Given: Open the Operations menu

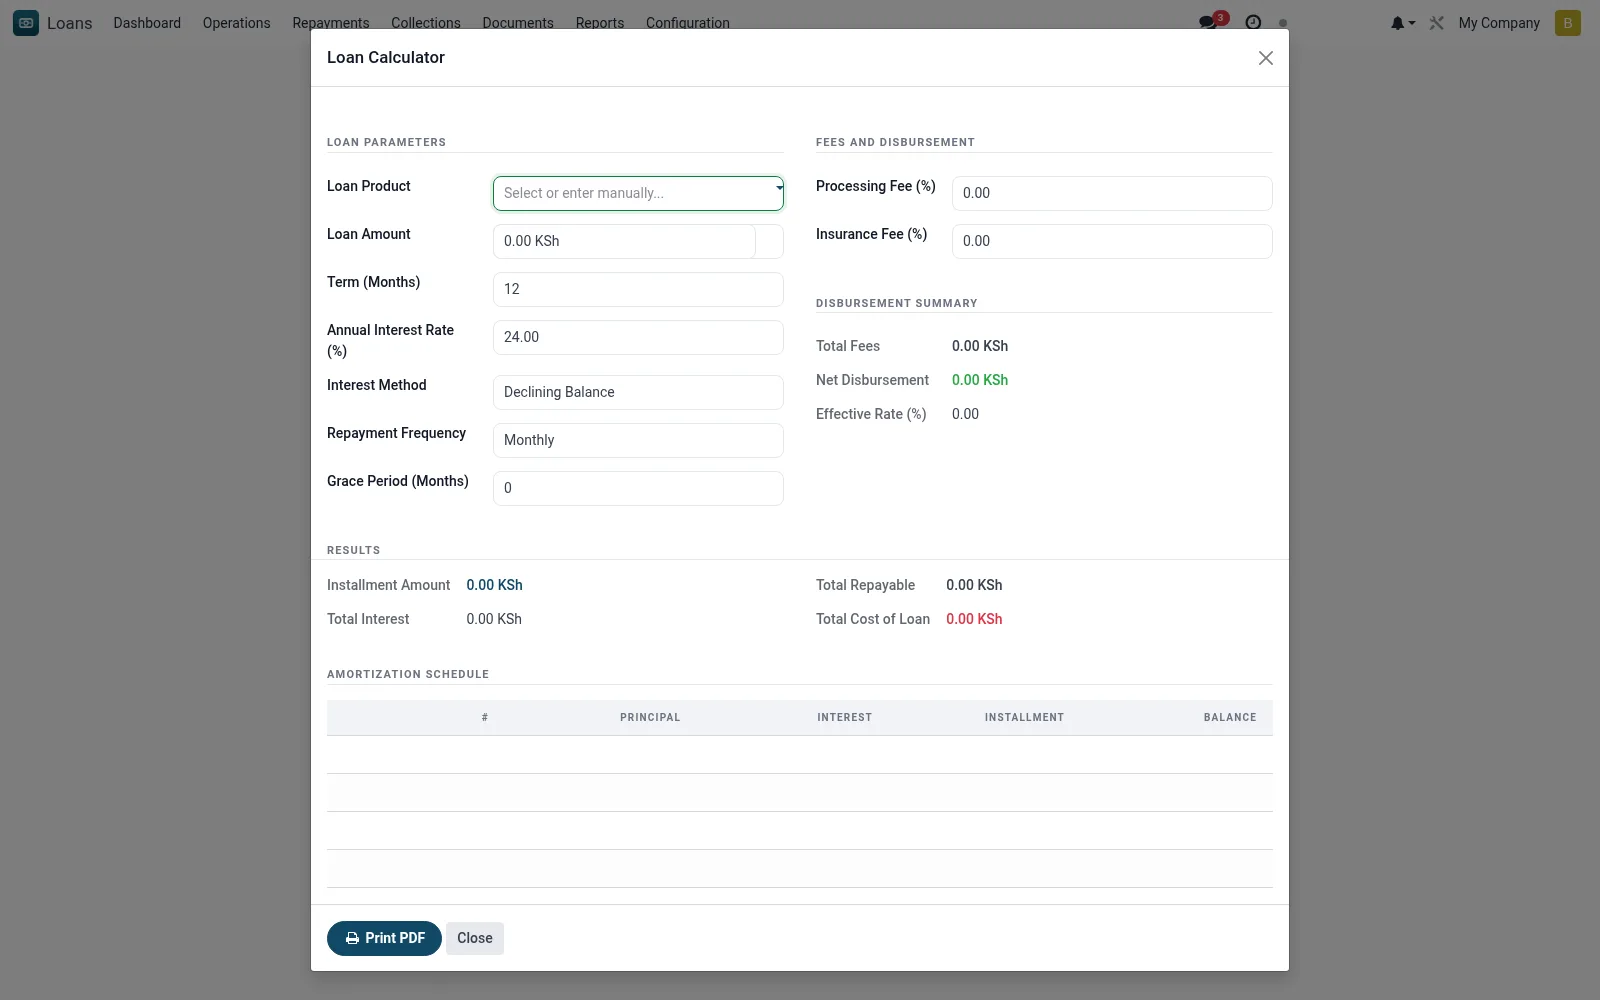Looking at the screenshot, I should tap(236, 22).
